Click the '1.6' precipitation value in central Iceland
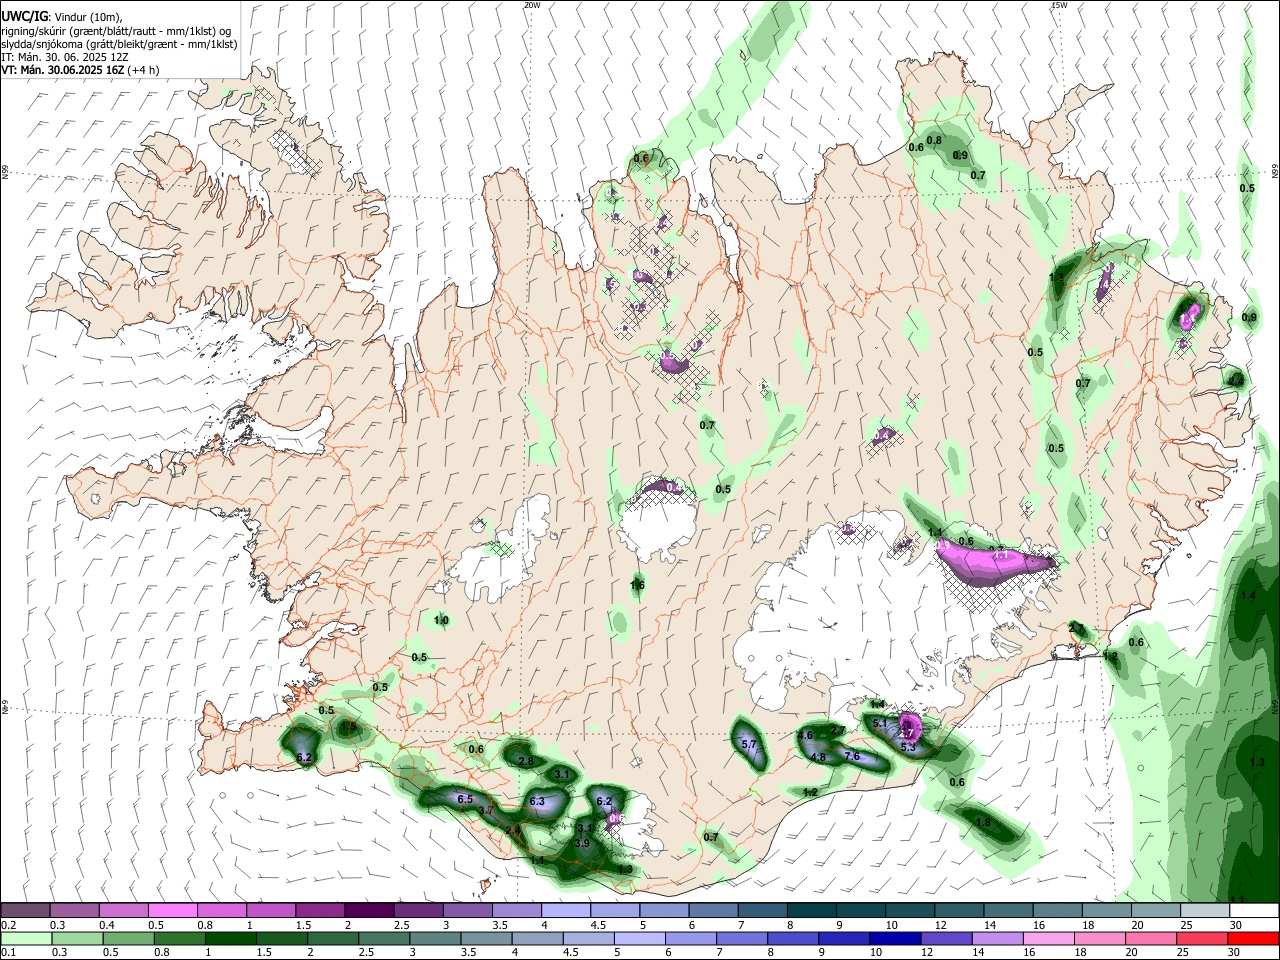 (x=638, y=585)
